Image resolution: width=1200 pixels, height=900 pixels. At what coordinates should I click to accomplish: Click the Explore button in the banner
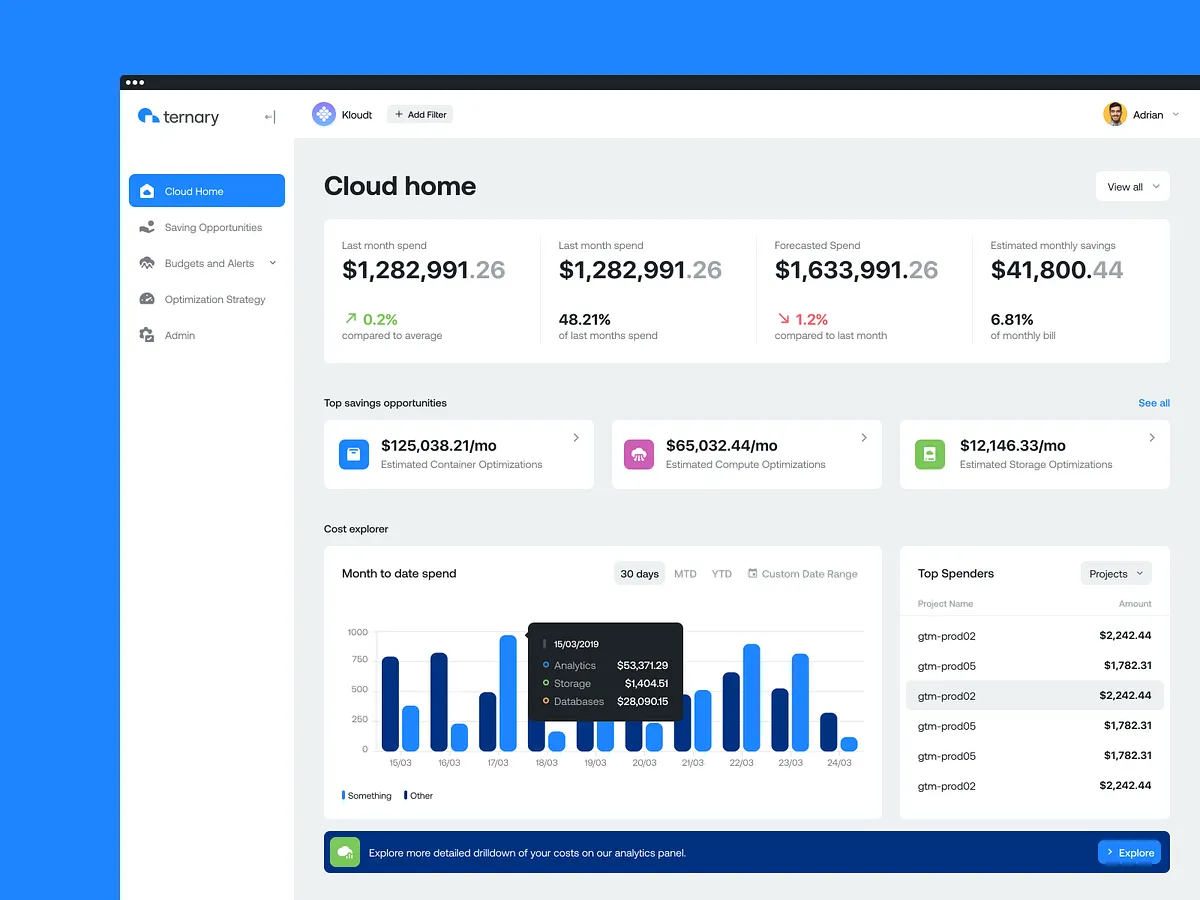tap(1130, 852)
